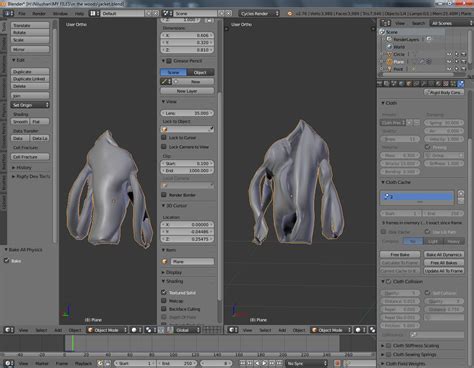Viewport: 474px width, 368px height.
Task: Click the Cell Fracture button
Action: pos(30,157)
